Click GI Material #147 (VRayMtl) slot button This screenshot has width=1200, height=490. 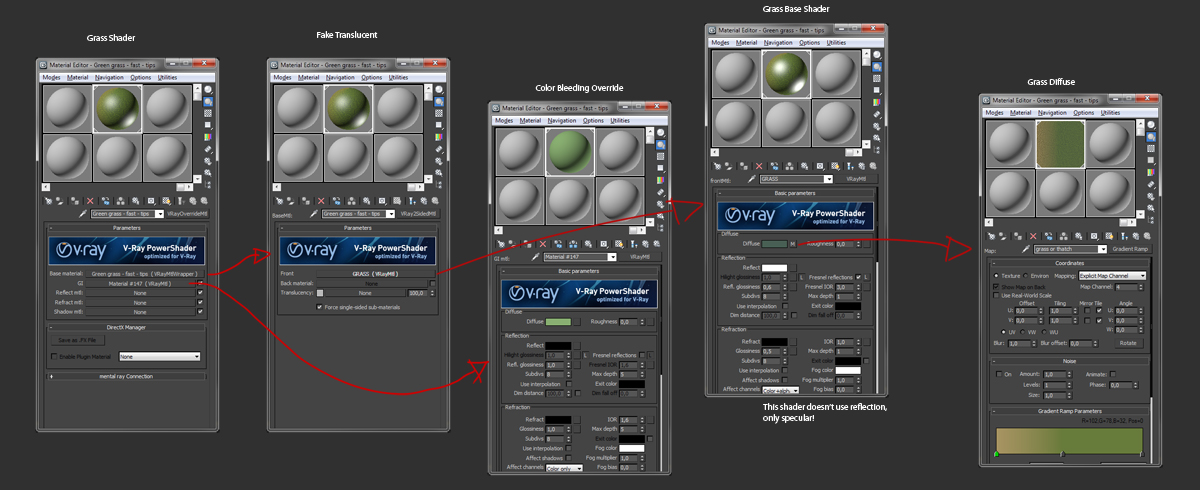[138, 283]
